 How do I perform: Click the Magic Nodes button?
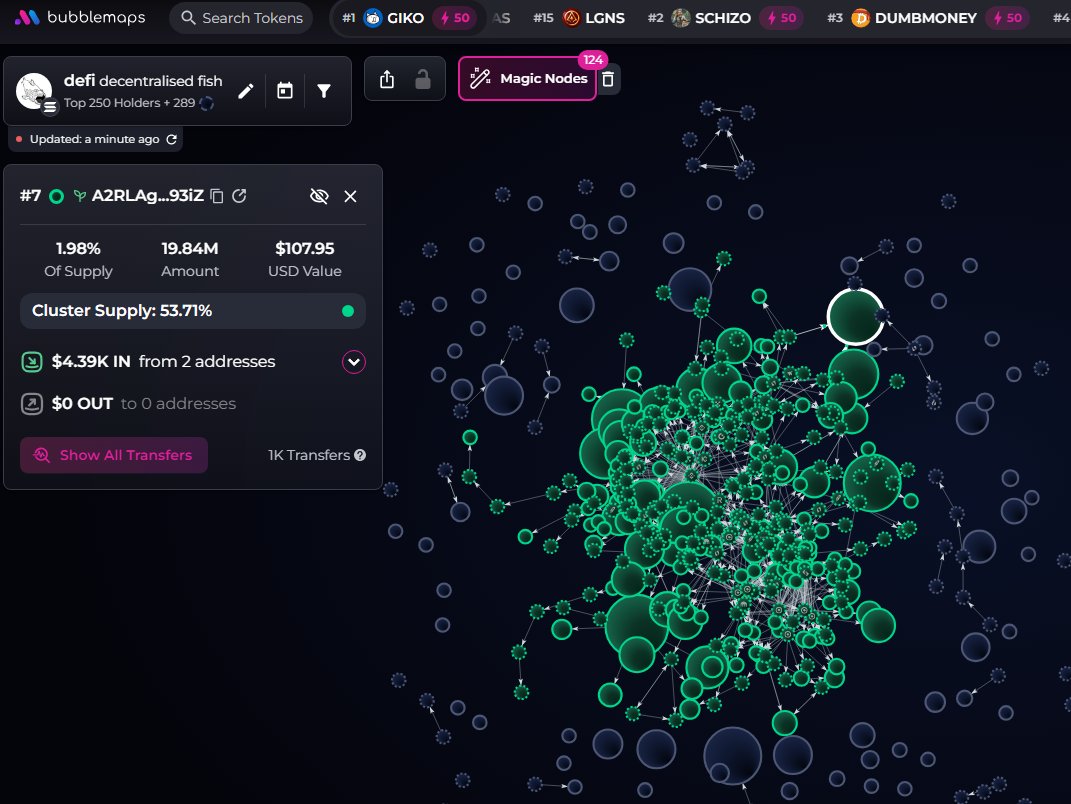point(527,79)
